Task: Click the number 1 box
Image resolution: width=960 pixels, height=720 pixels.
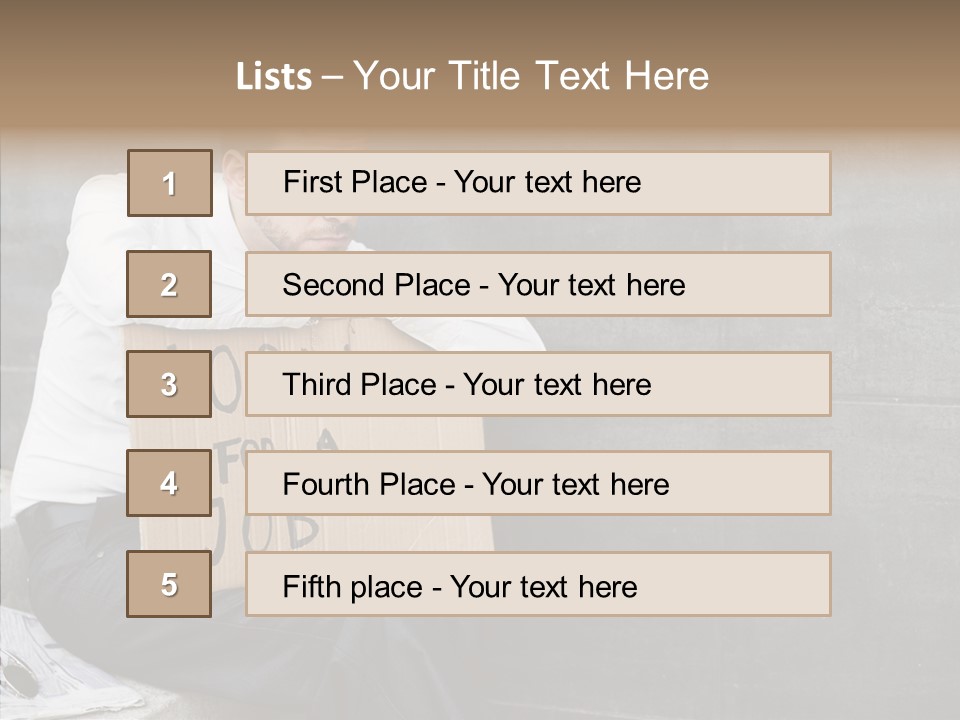Action: pos(170,183)
